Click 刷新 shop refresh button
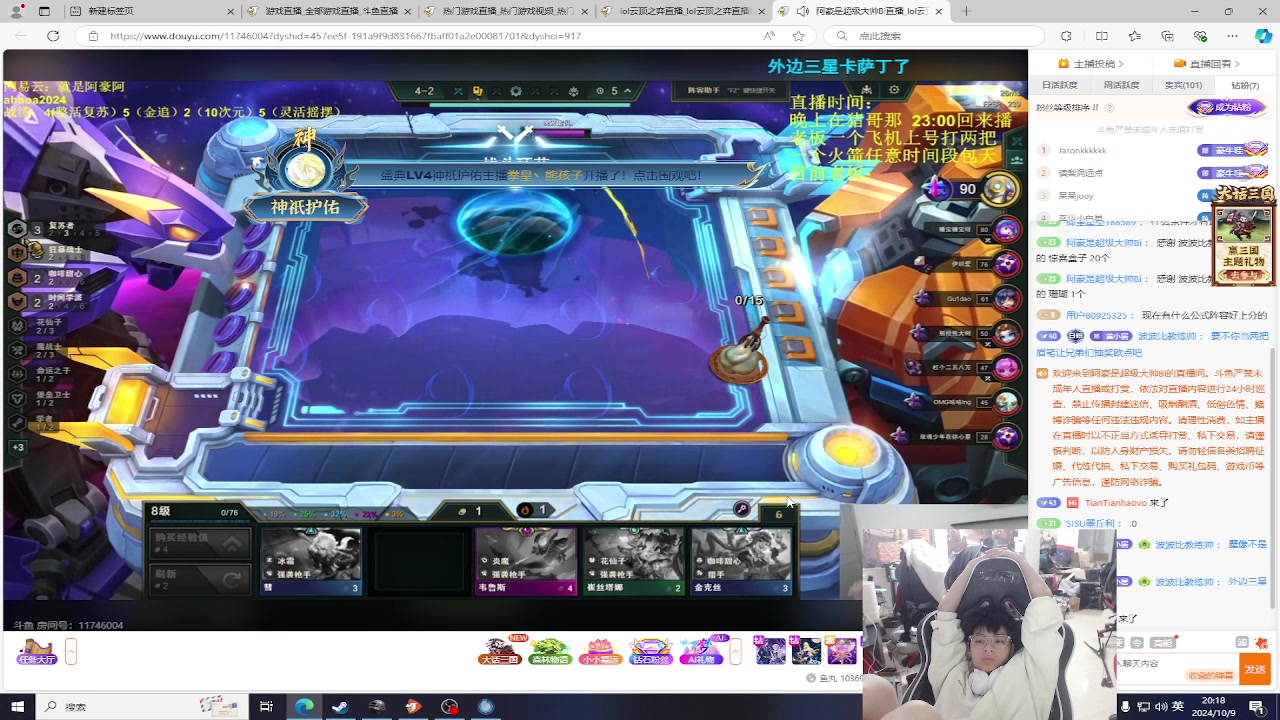Screen dimensions: 1280x720 pos(198,578)
